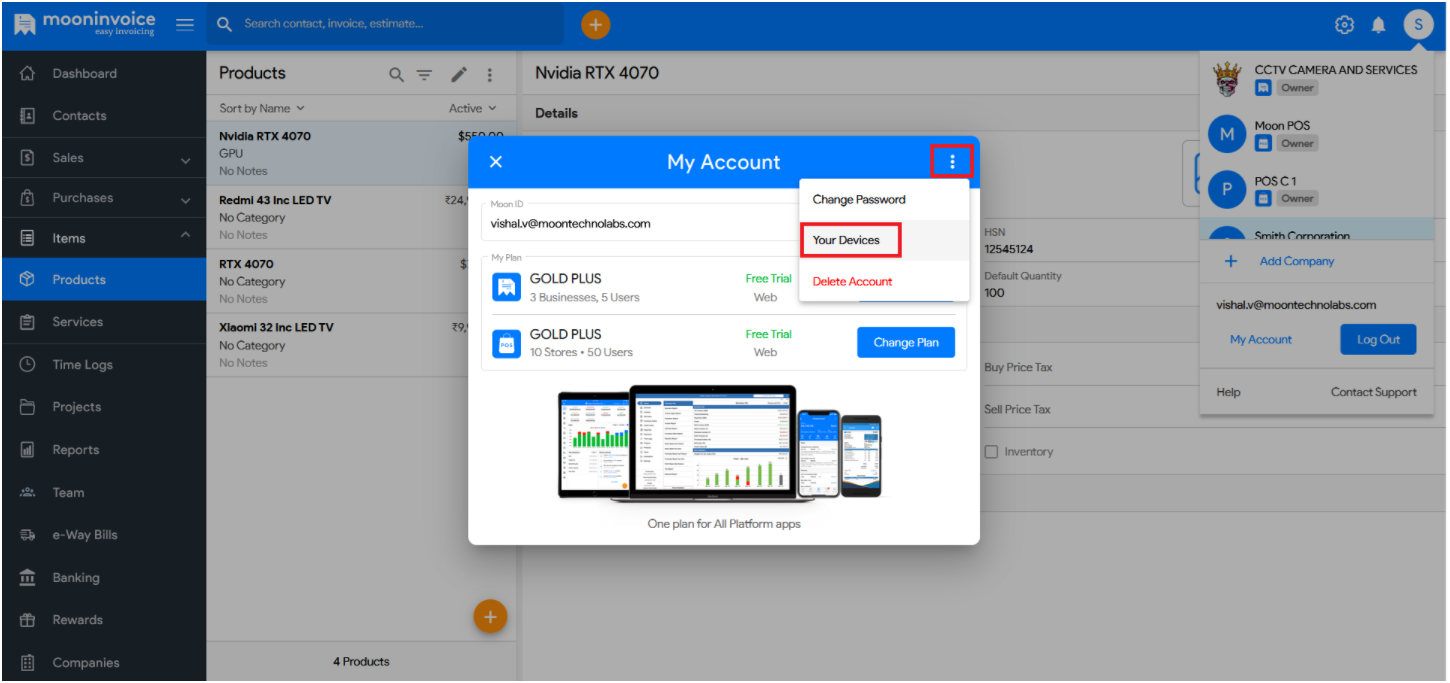The width and height of the screenshot is (1450, 683).
Task: Select Change Password menu item
Action: point(884,199)
